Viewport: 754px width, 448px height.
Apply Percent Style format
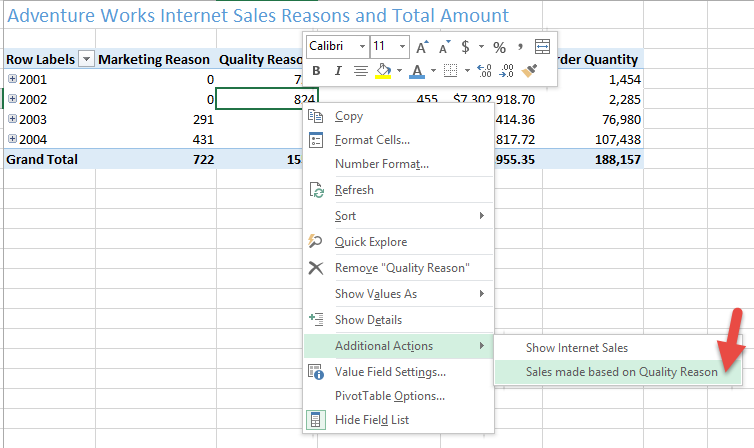[499, 47]
